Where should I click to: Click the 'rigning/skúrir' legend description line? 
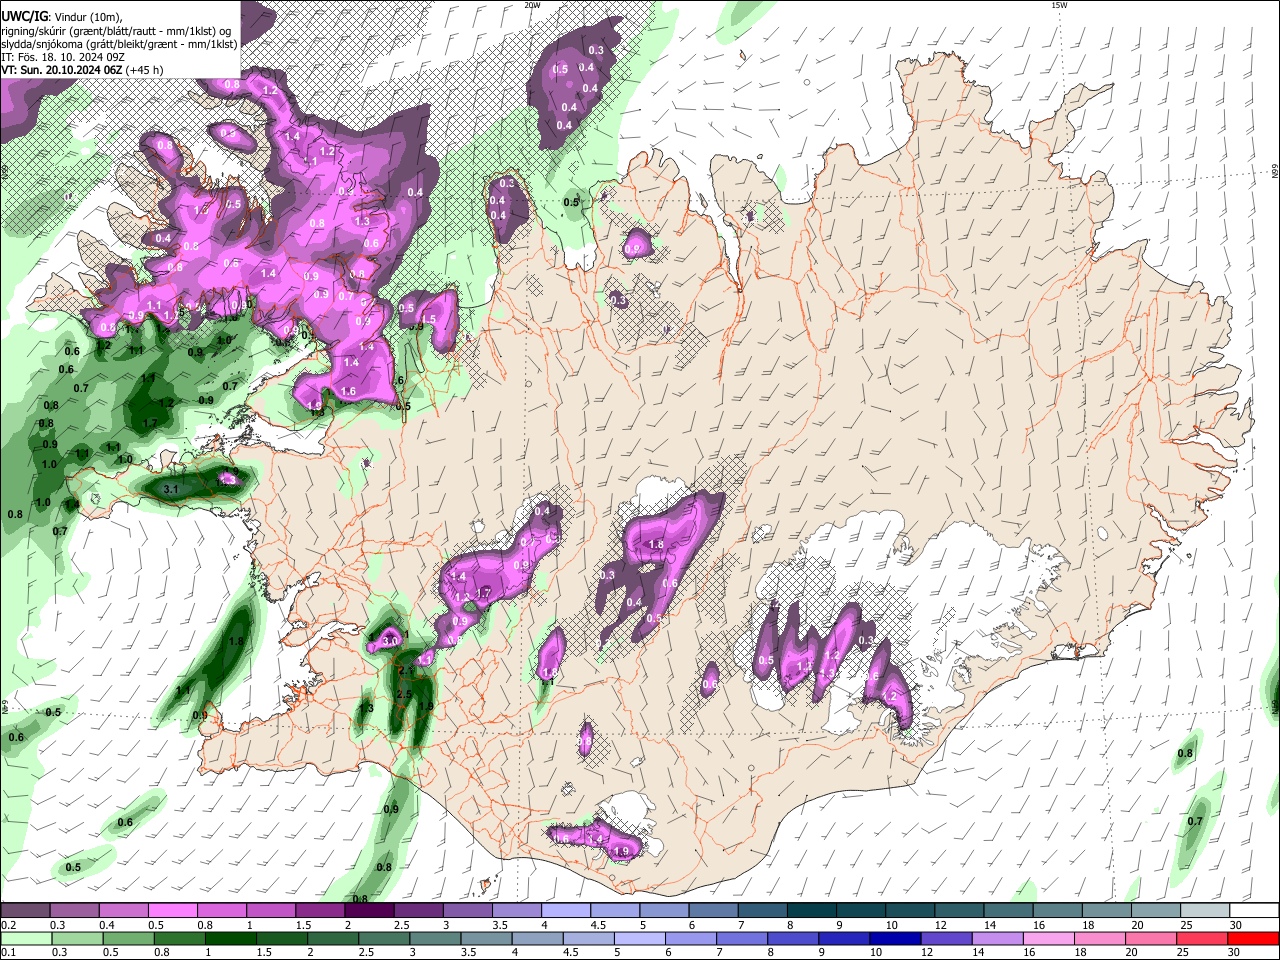coord(116,31)
